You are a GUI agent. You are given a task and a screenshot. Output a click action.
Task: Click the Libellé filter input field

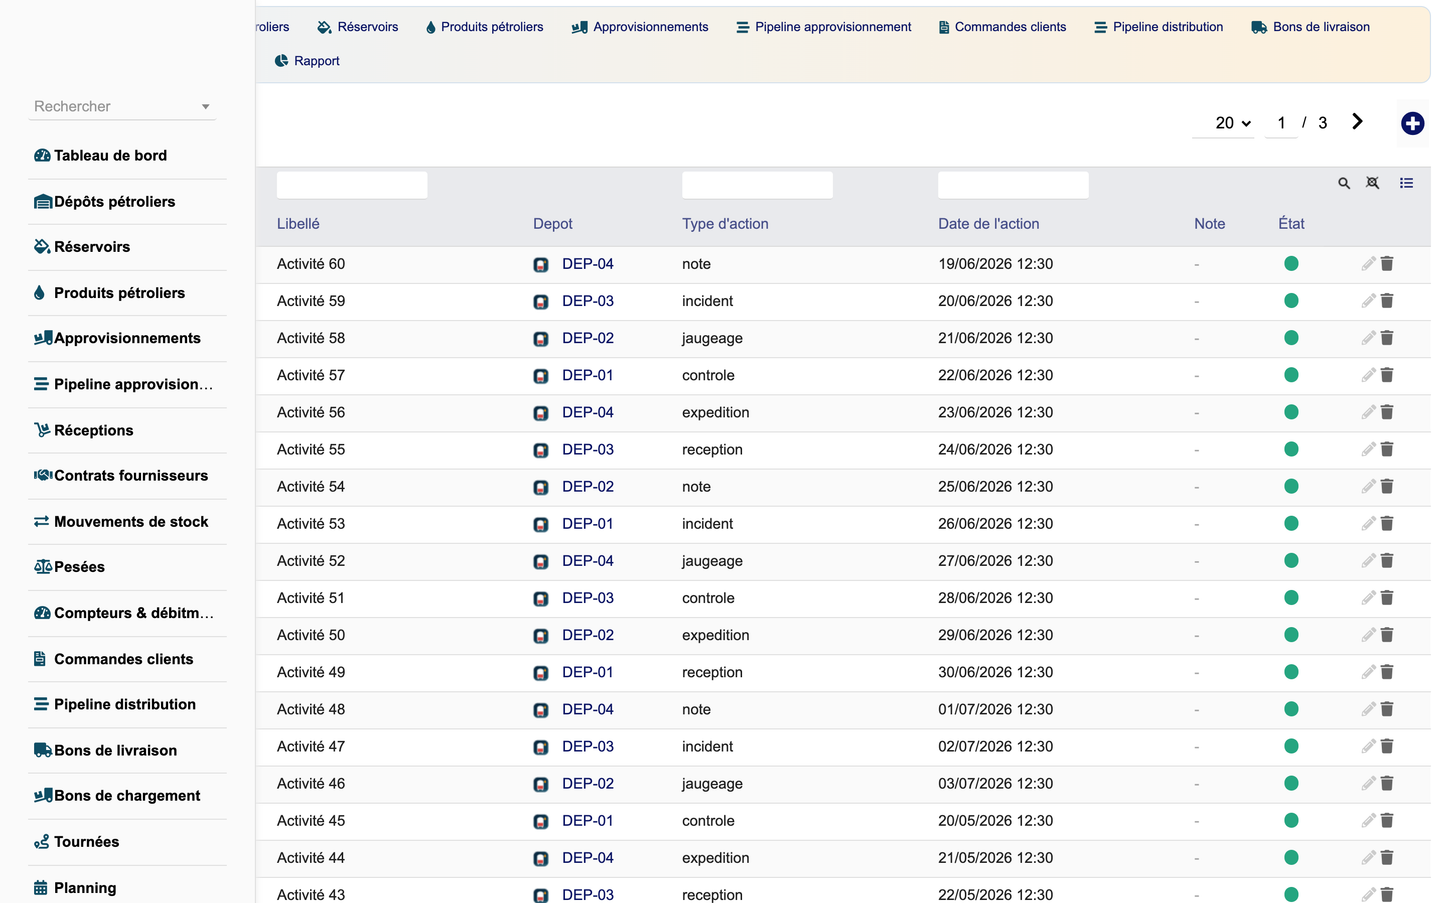coord(352,184)
